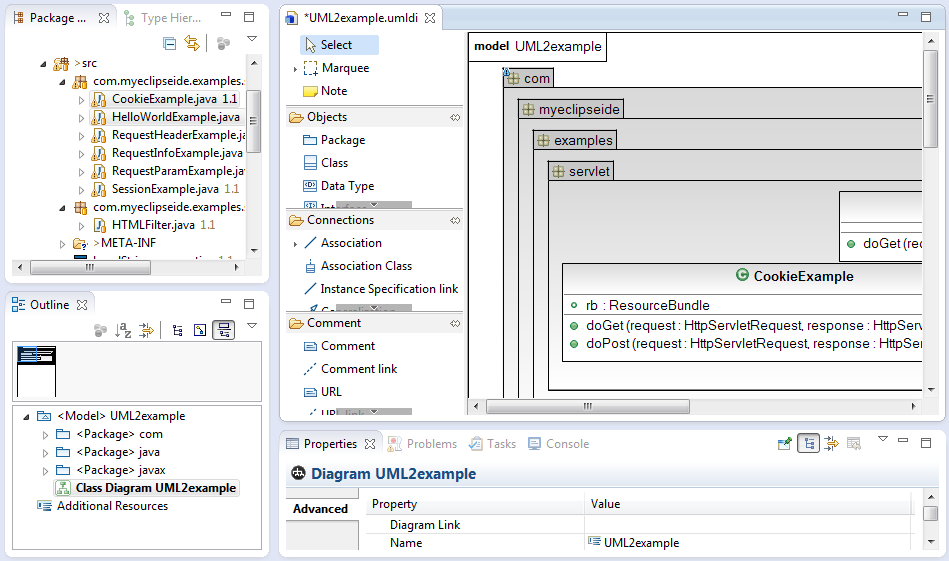949x561 pixels.
Task: Collapse the Objects palette drawer
Action: coord(327,117)
